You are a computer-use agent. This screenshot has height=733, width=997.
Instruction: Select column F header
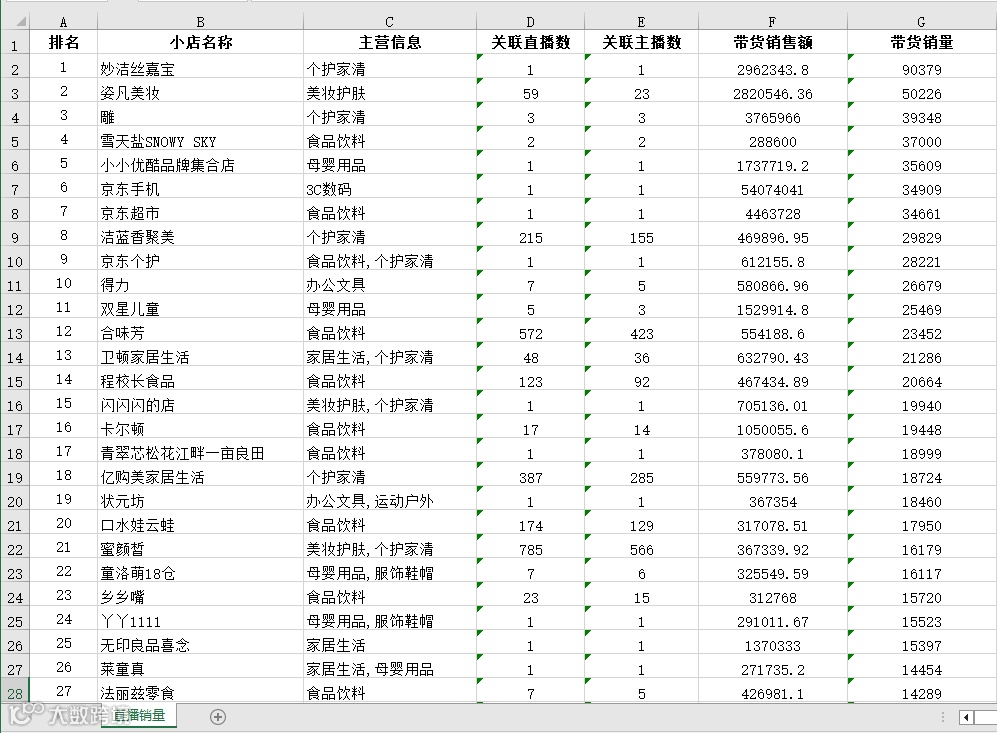coord(773,22)
